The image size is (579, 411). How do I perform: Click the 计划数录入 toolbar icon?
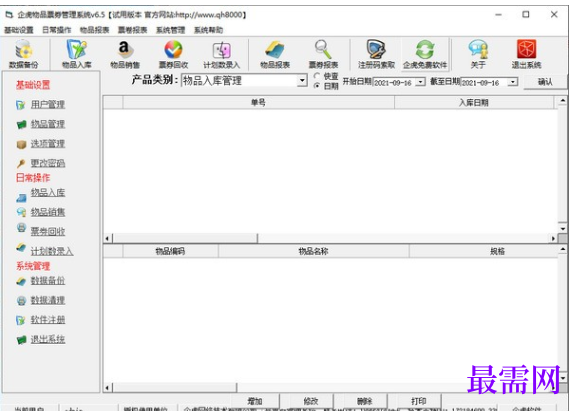pos(222,54)
